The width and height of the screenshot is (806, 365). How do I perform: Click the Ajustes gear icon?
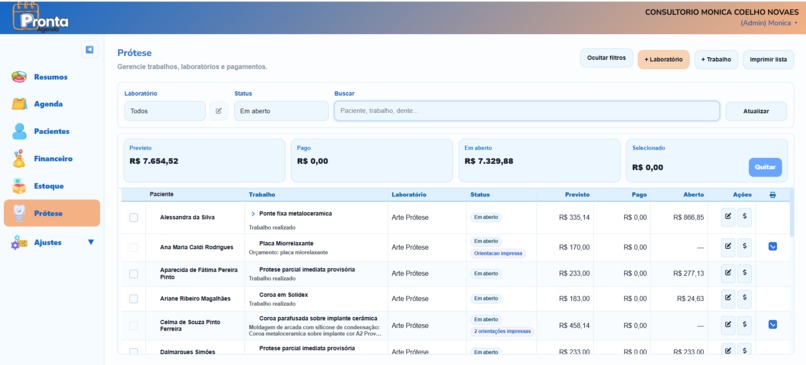point(19,242)
